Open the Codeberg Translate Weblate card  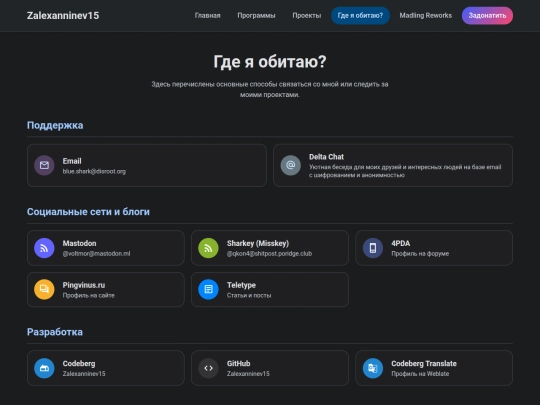(x=434, y=368)
